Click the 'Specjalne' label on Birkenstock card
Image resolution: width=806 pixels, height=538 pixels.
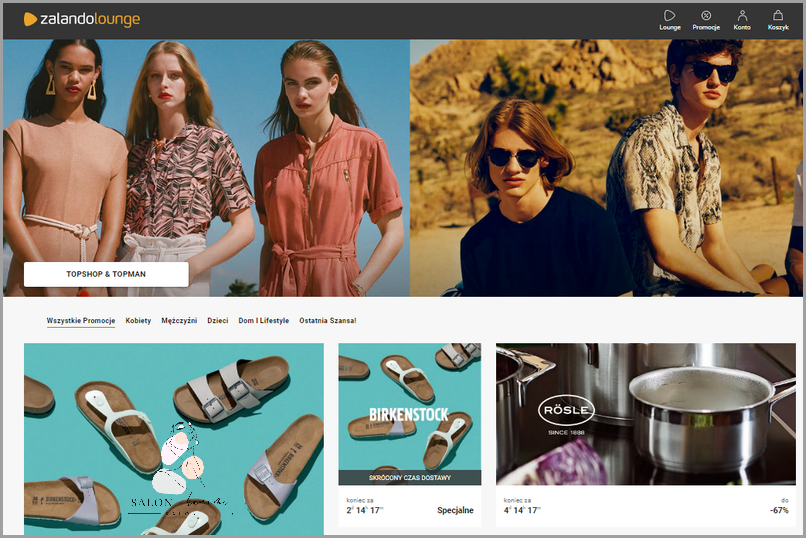[455, 510]
